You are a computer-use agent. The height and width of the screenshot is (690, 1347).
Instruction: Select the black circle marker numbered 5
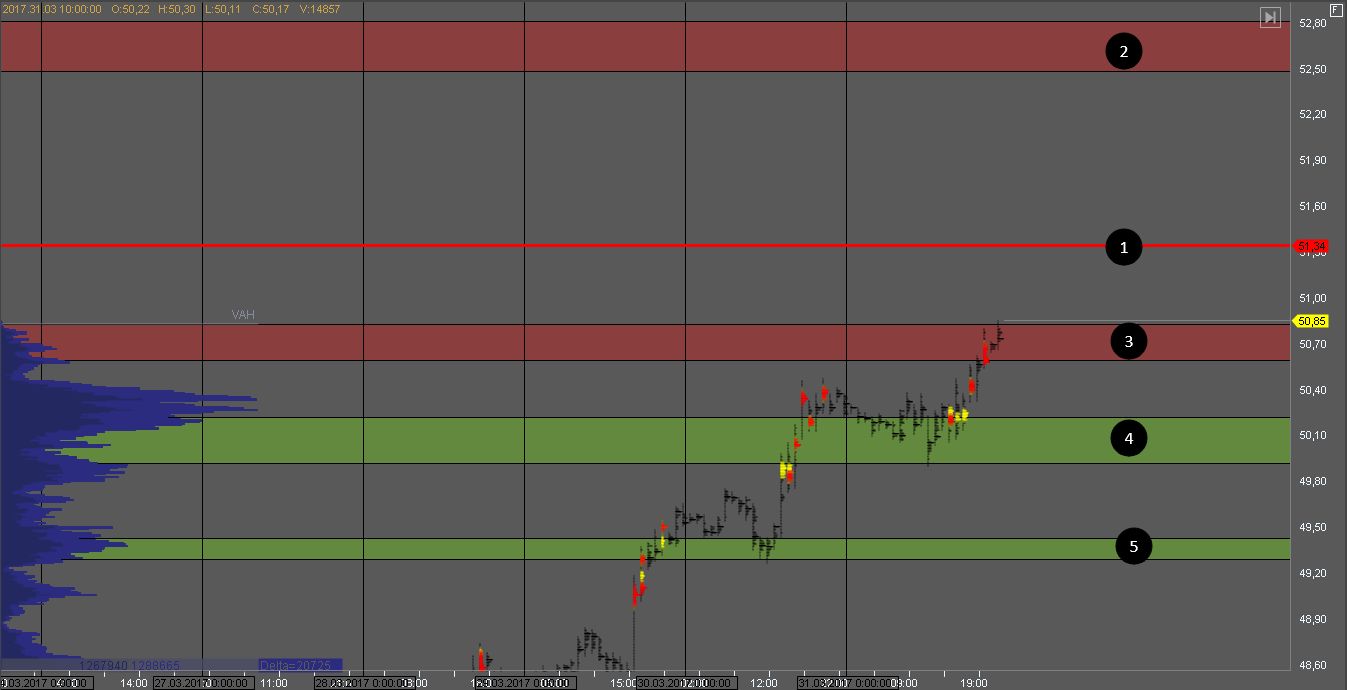(1134, 546)
